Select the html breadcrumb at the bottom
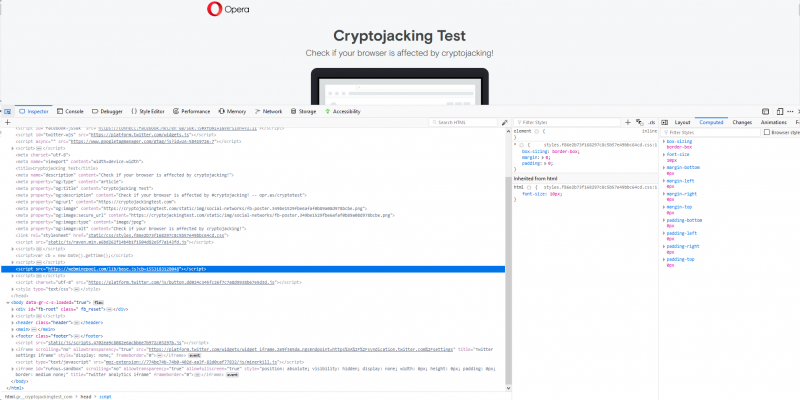 [38, 396]
